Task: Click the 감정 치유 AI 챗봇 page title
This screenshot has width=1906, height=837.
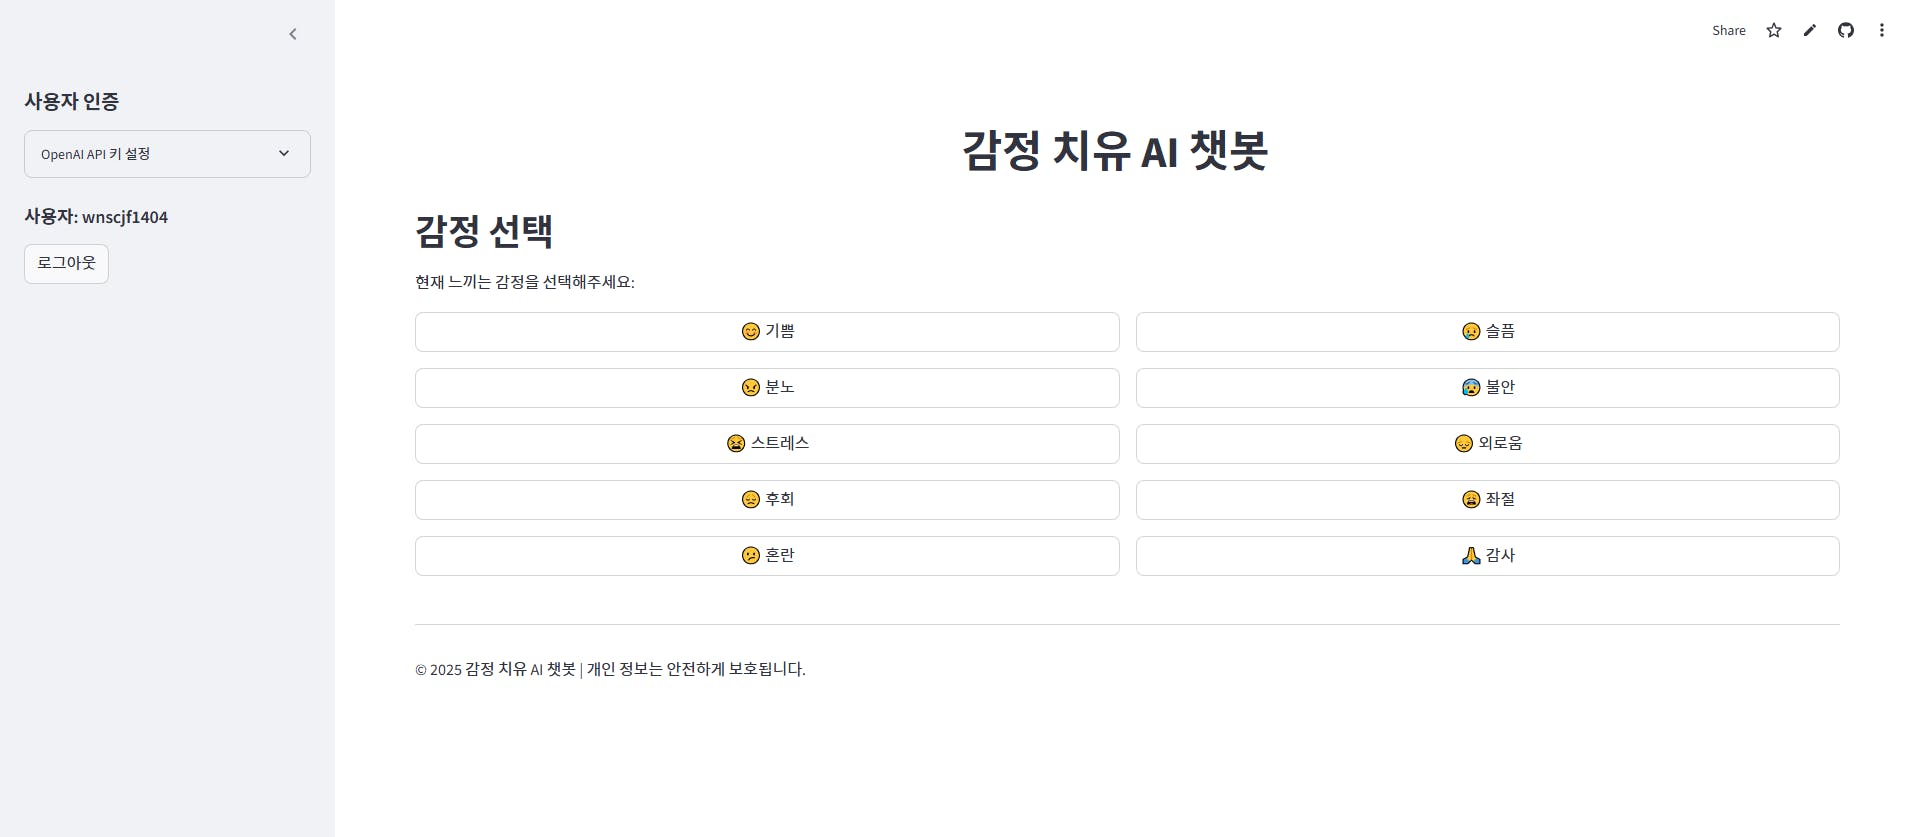Action: point(1115,151)
